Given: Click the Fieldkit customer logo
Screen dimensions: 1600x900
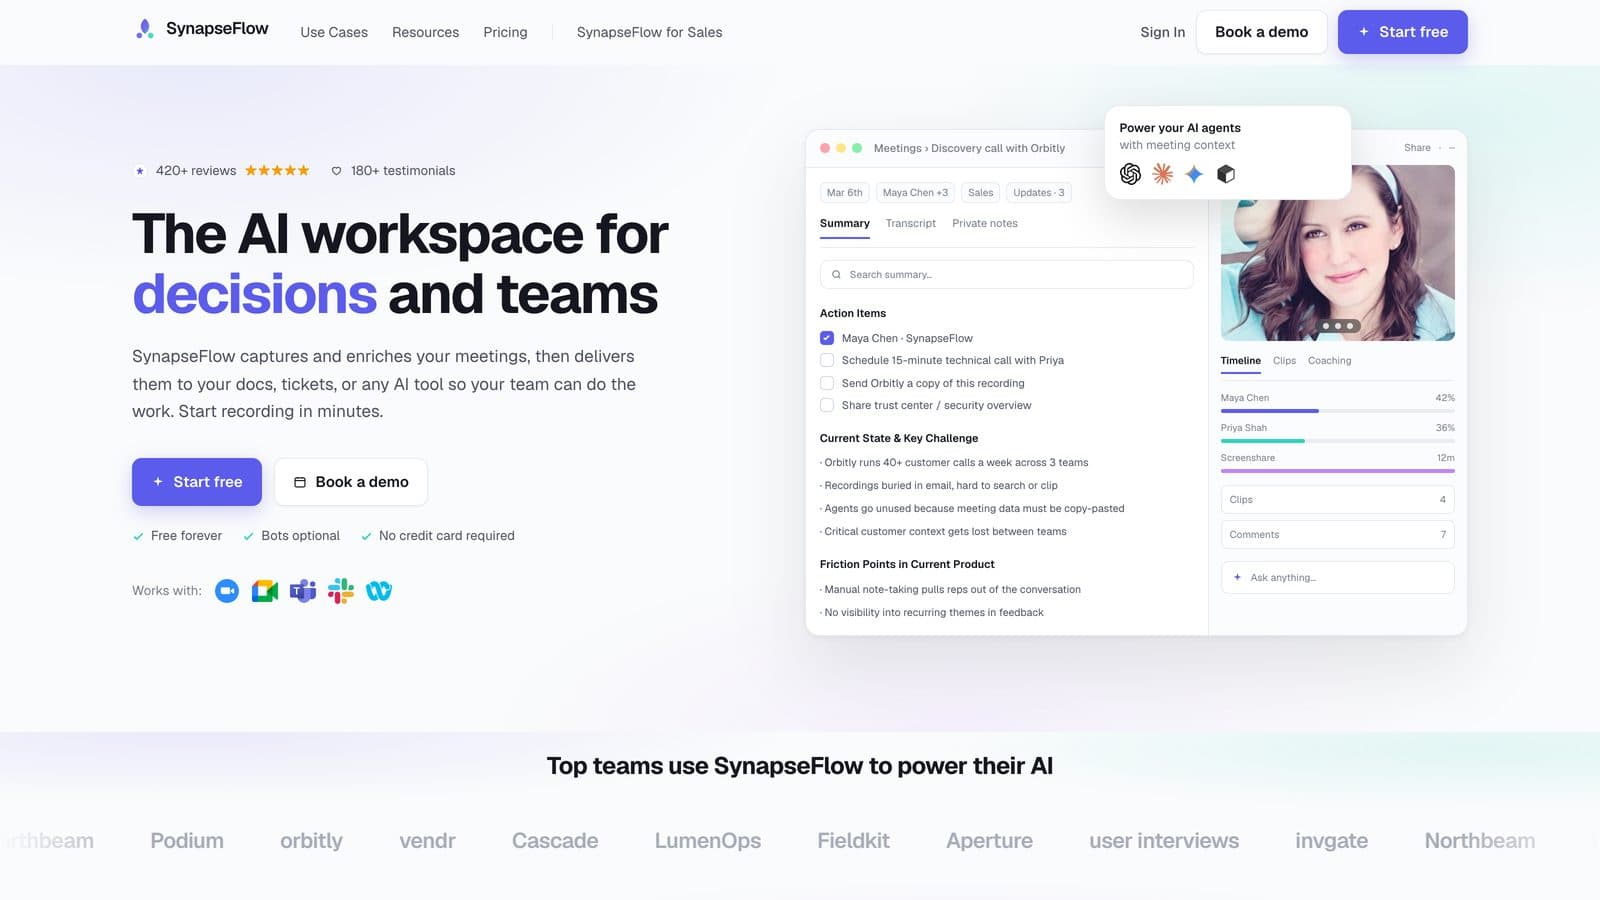Looking at the screenshot, I should coord(853,841).
